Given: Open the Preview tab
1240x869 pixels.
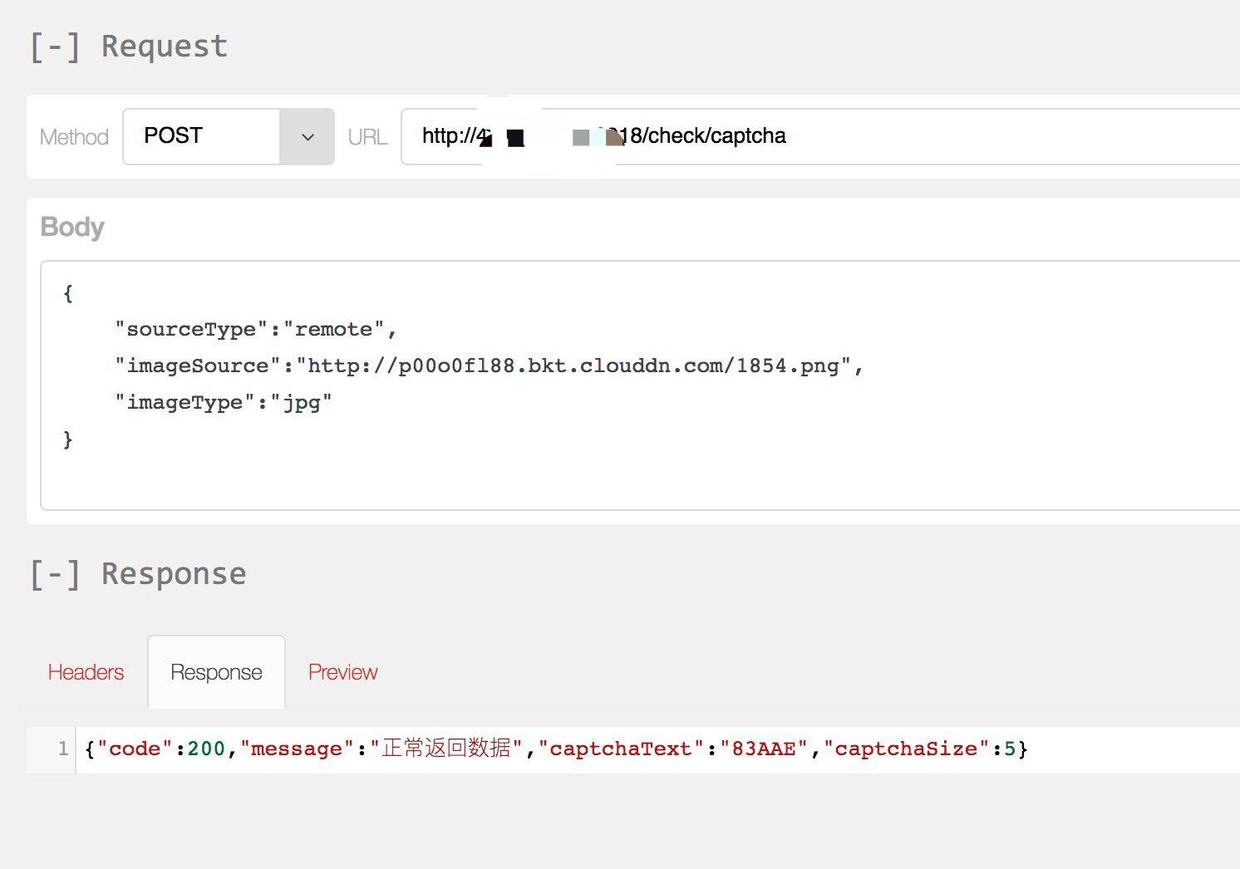Looking at the screenshot, I should pos(342,672).
